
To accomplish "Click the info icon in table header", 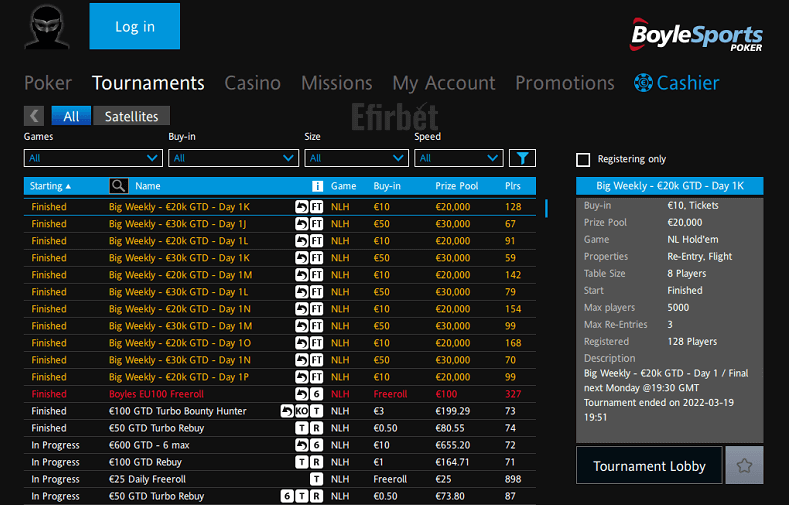I will (x=317, y=186).
